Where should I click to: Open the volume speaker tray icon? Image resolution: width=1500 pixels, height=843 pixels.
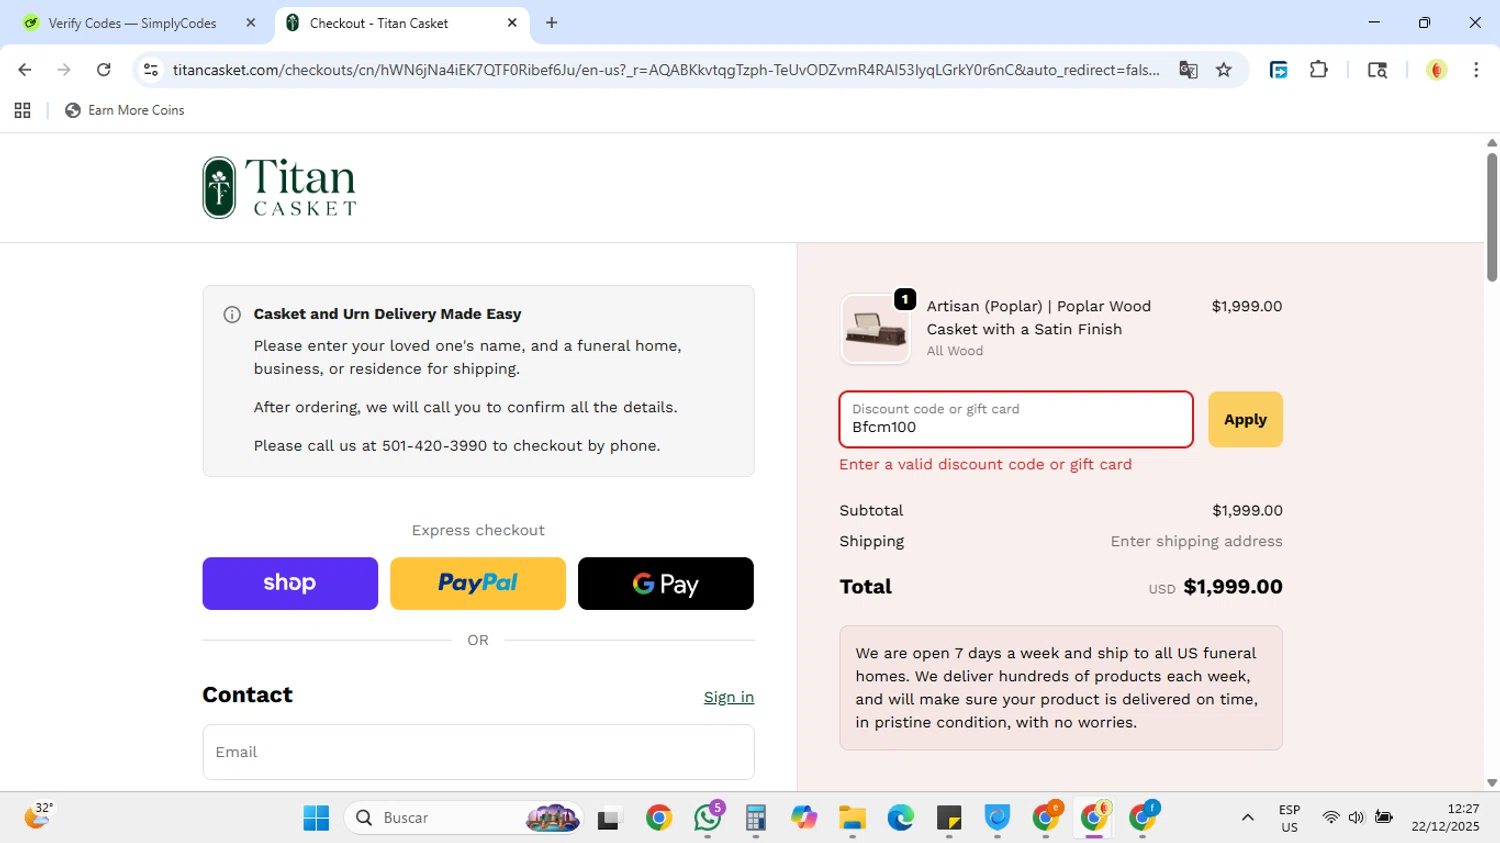click(1356, 818)
